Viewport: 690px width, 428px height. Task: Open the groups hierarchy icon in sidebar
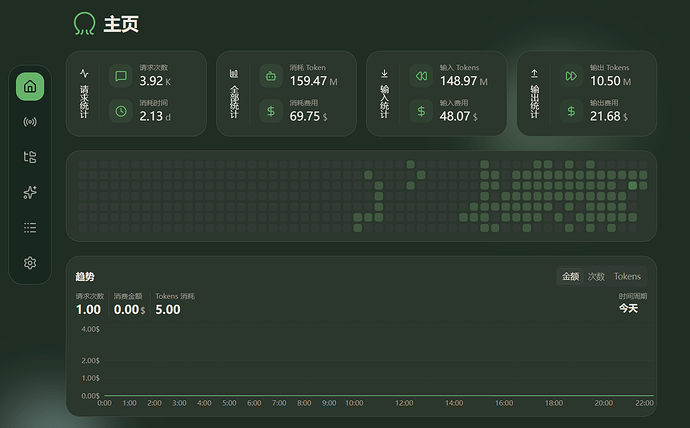[x=30, y=157]
